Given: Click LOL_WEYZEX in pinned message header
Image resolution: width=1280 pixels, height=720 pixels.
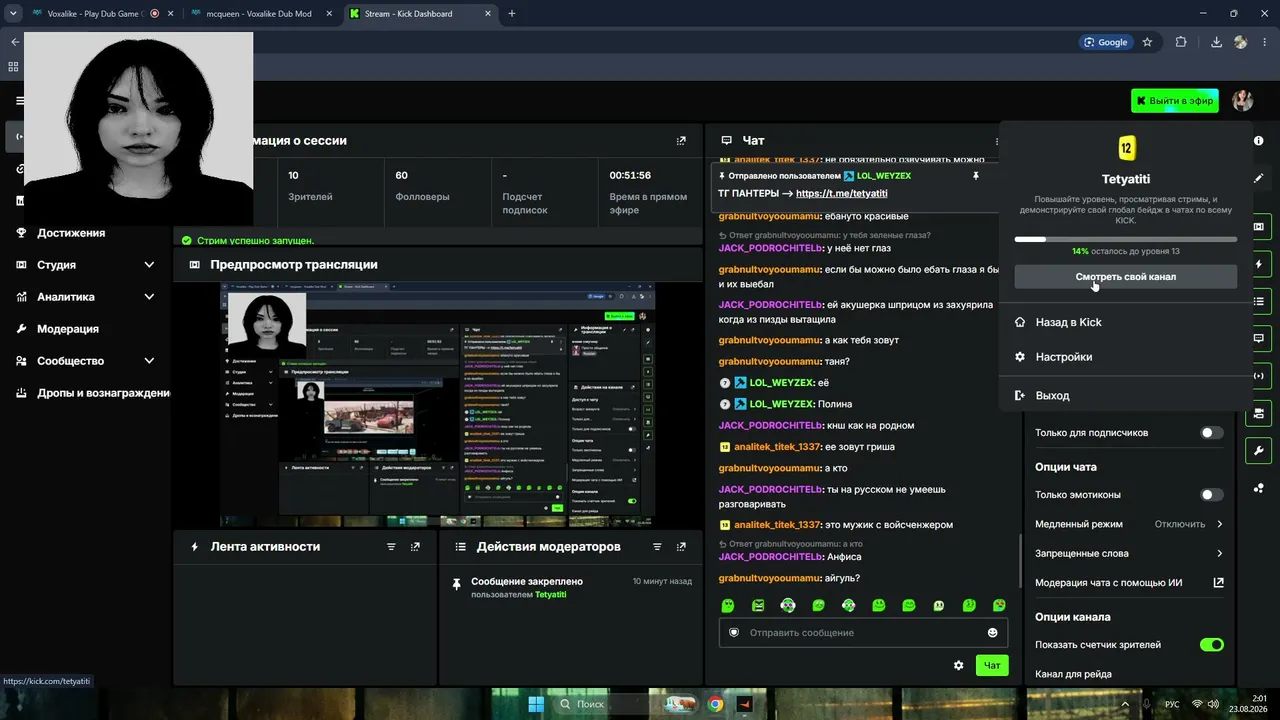Looking at the screenshot, I should tap(884, 176).
